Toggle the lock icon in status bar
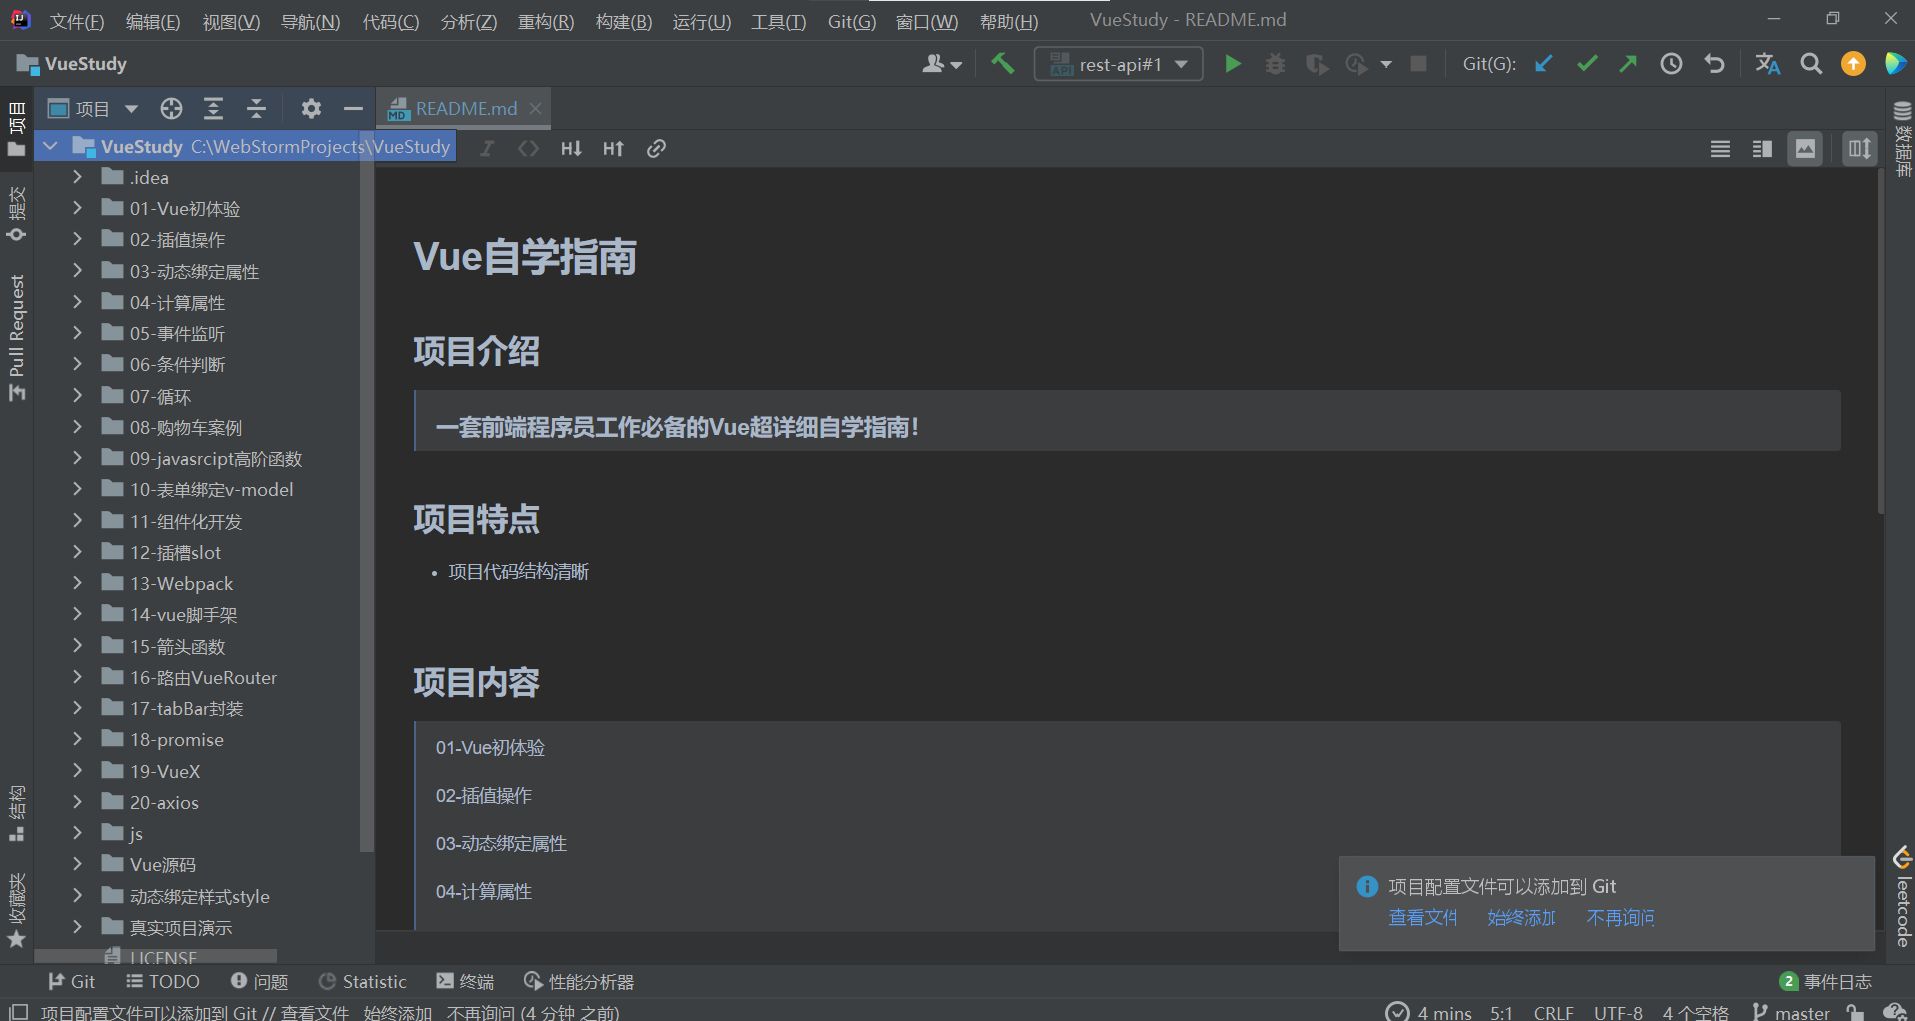The height and width of the screenshot is (1021, 1915). pyautogui.click(x=1855, y=1012)
